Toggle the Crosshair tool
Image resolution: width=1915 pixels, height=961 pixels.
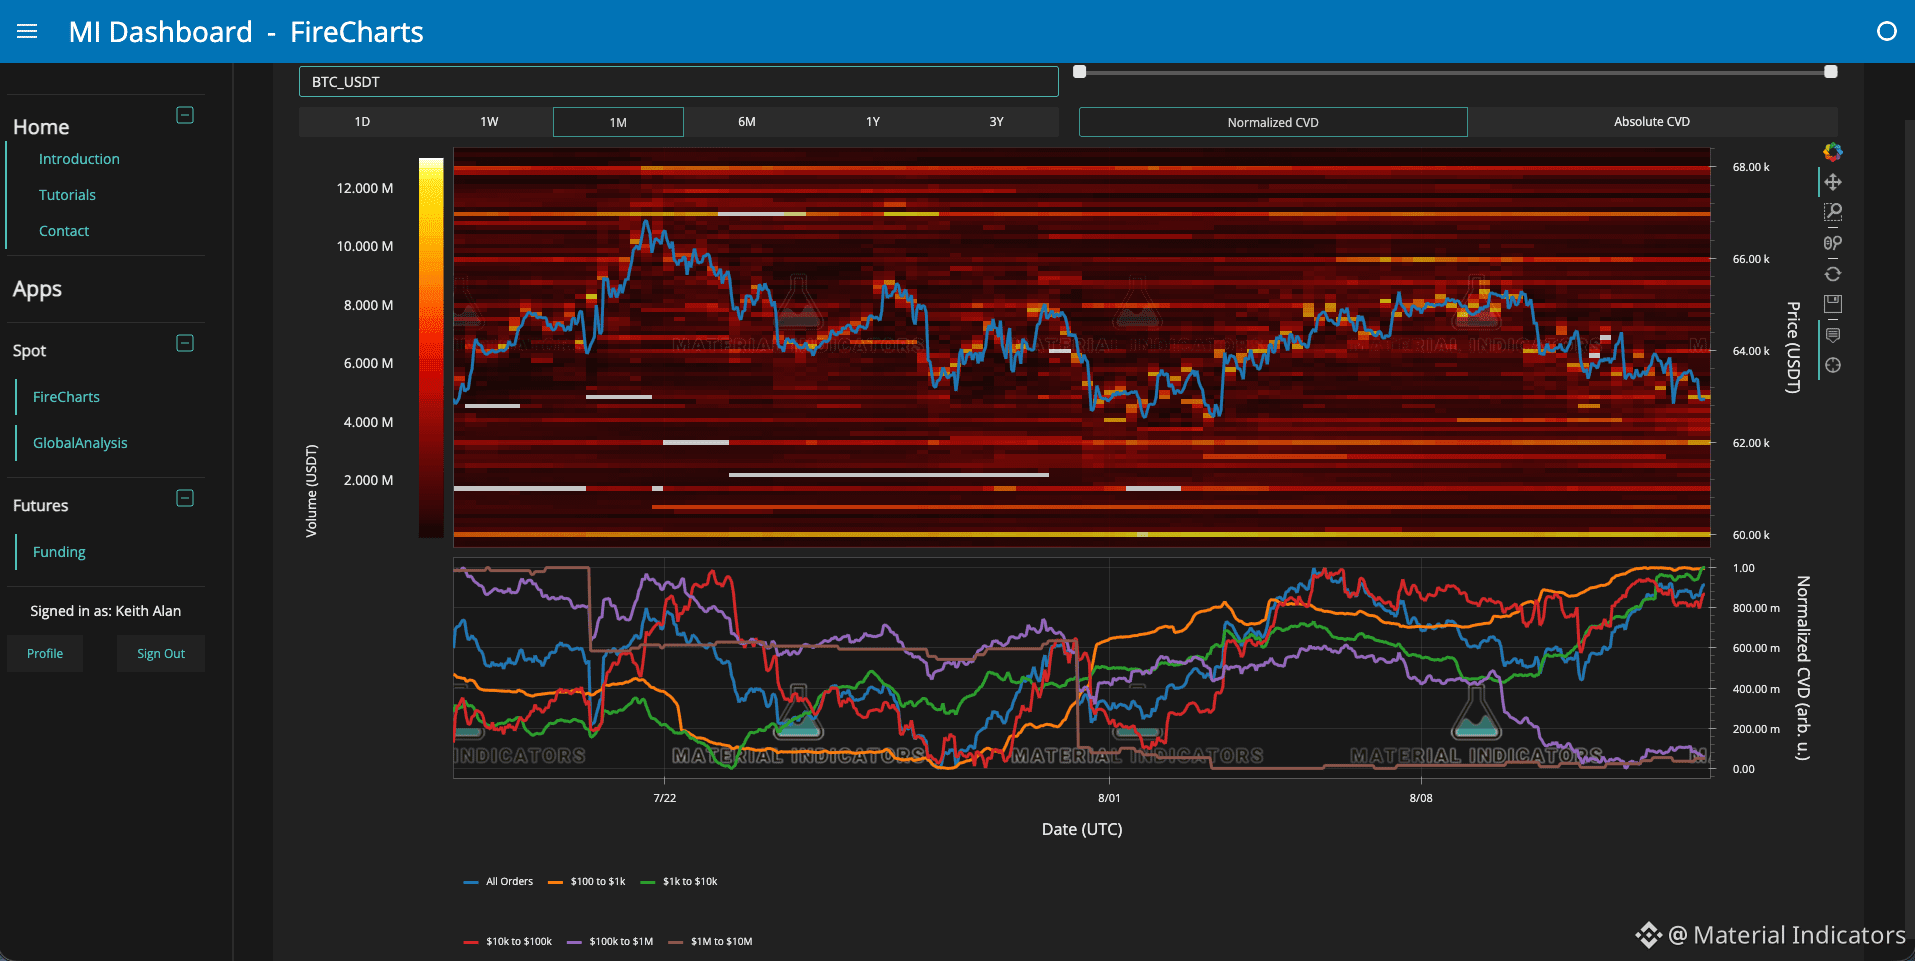[x=1832, y=365]
